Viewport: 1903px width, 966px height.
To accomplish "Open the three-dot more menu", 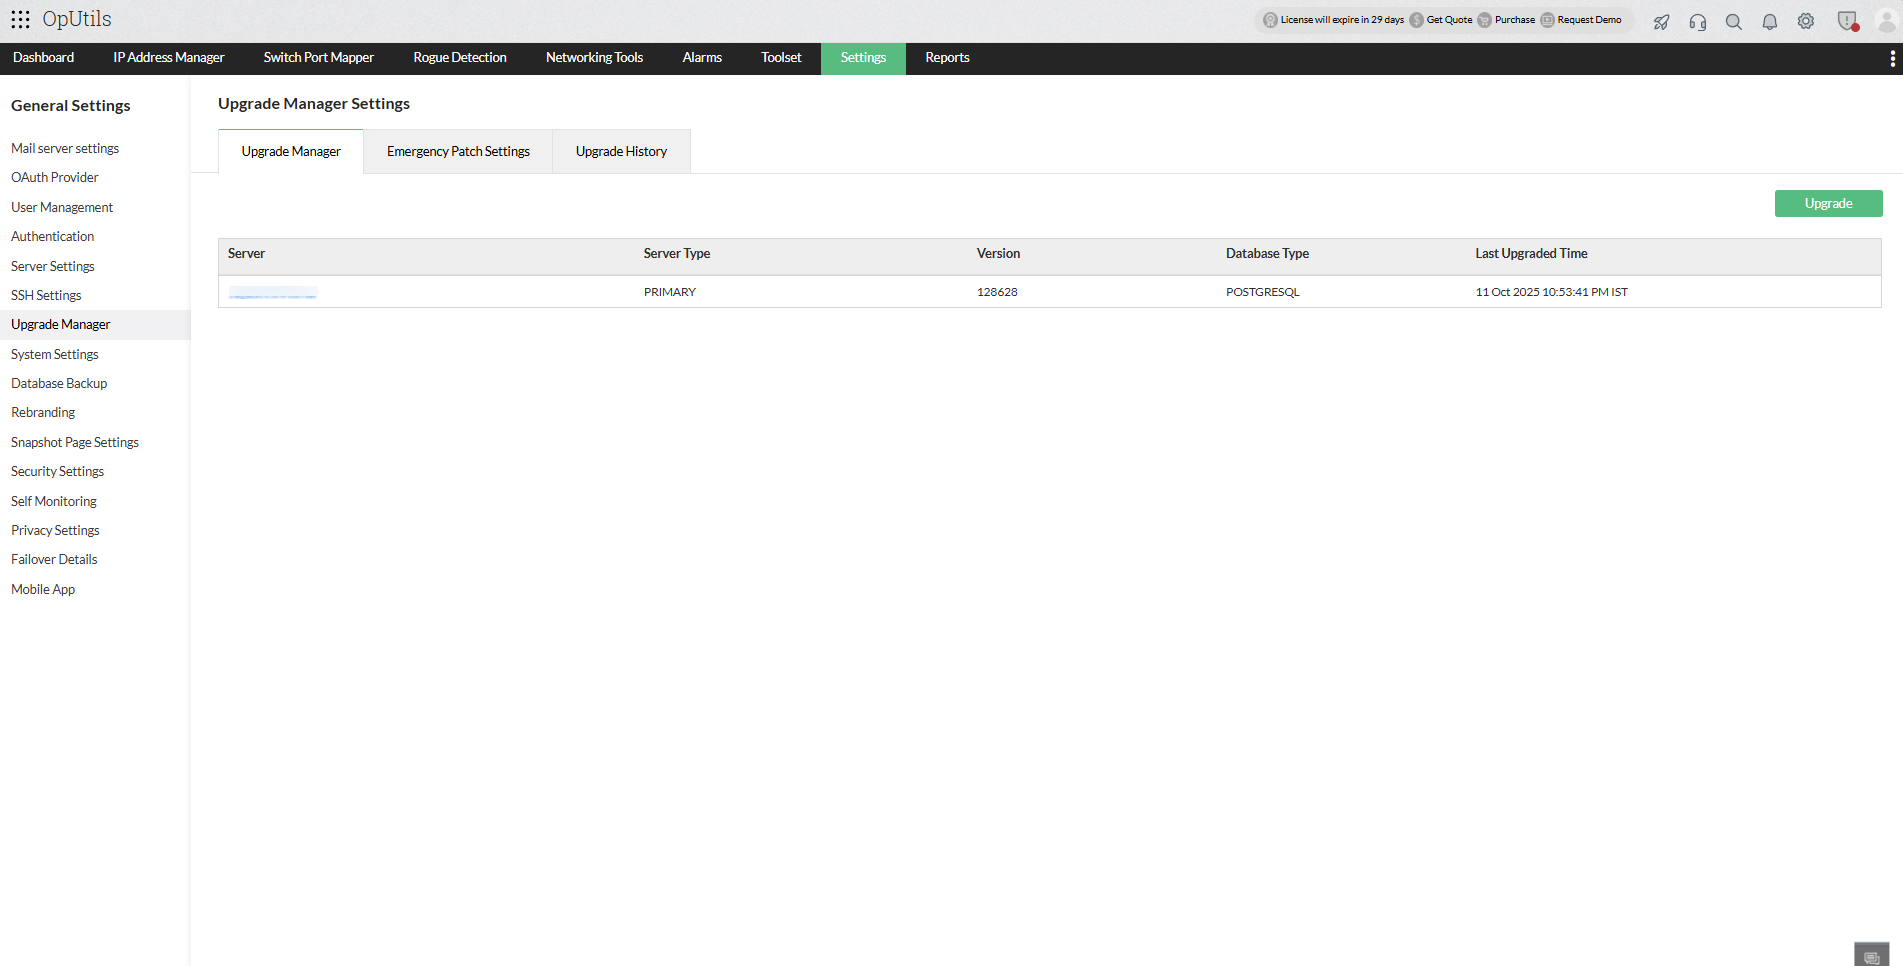I will (x=1892, y=59).
